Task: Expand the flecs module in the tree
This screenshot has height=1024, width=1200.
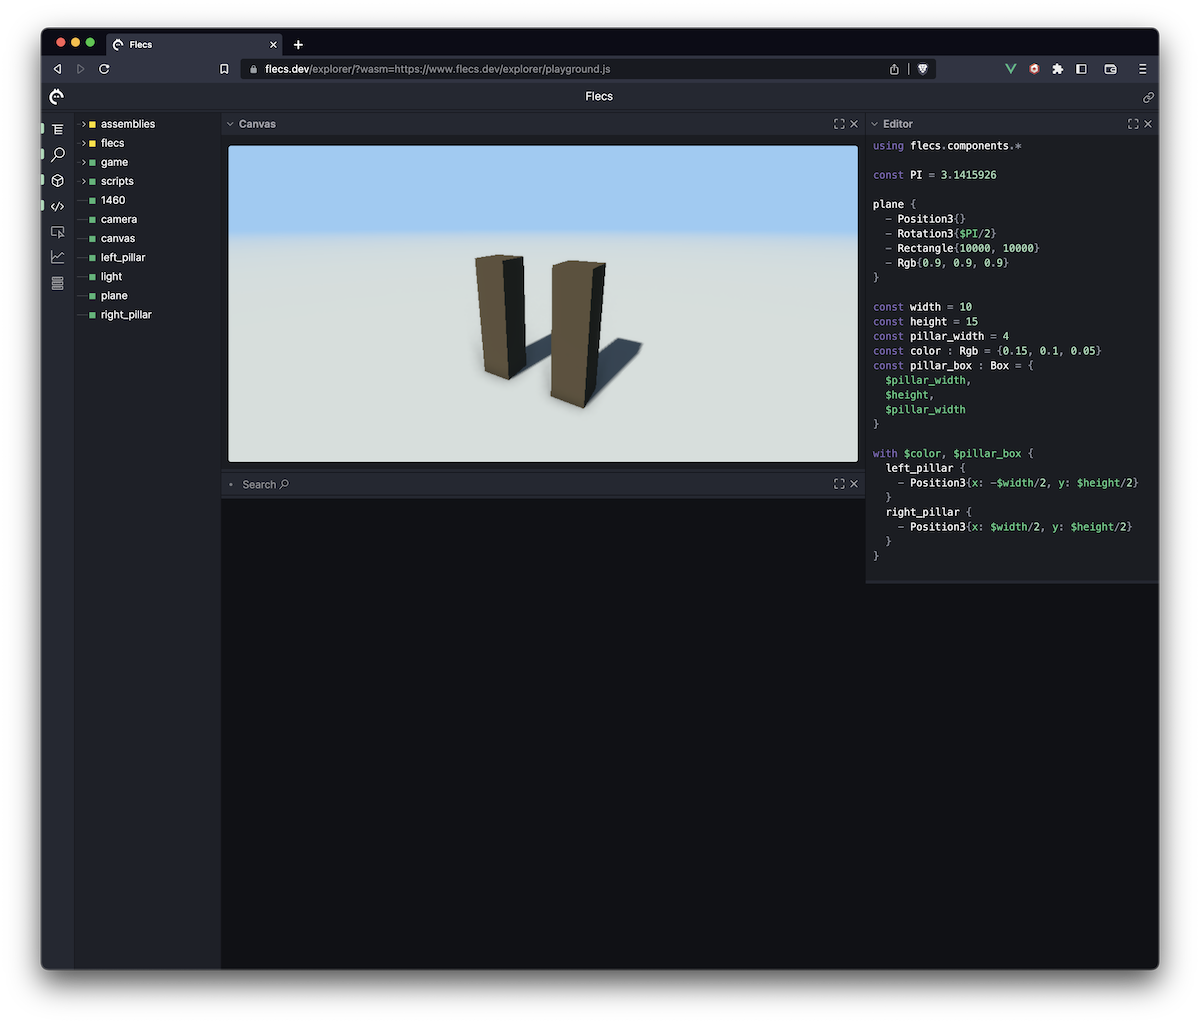Action: click(x=83, y=142)
